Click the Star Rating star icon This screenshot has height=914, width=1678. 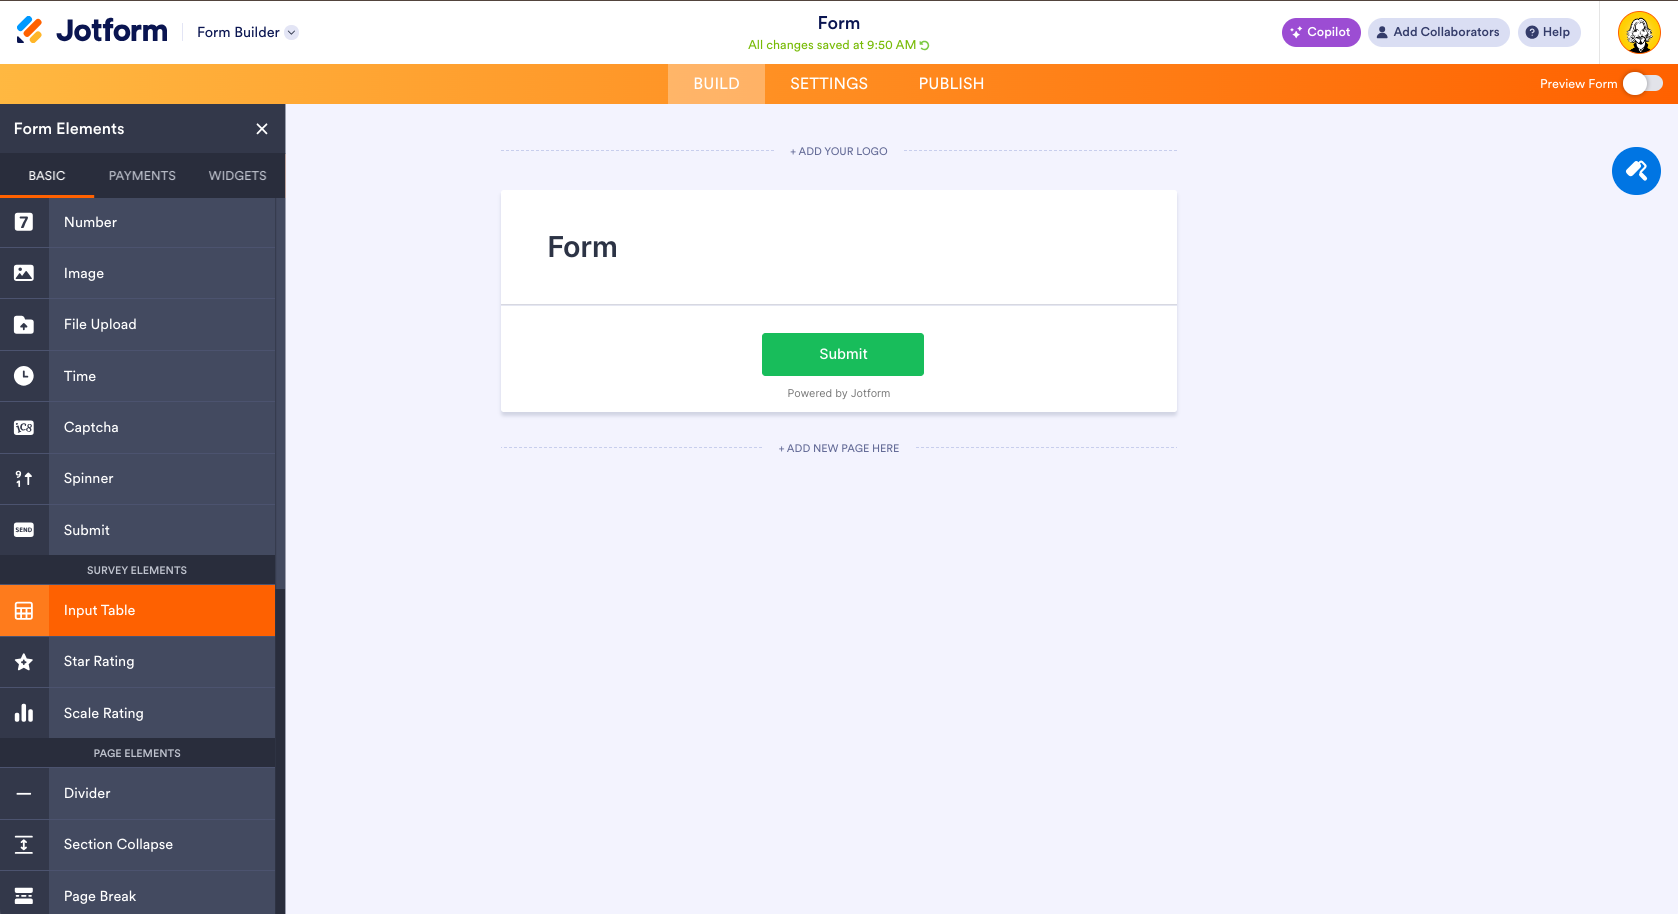click(24, 662)
